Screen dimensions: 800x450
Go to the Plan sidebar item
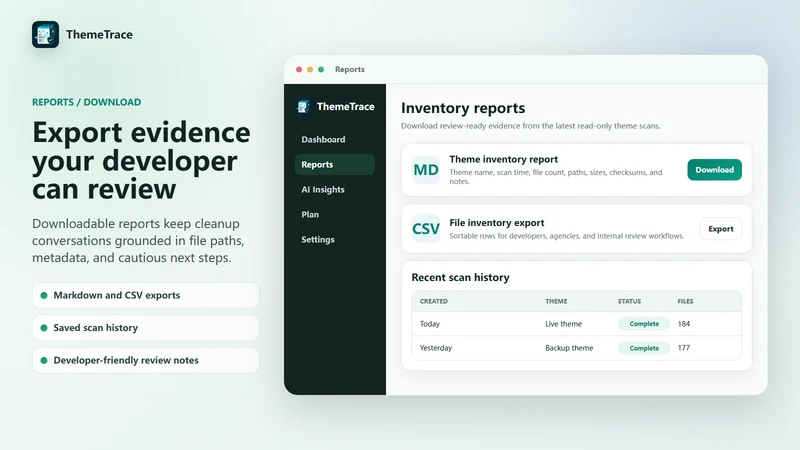coord(335,214)
